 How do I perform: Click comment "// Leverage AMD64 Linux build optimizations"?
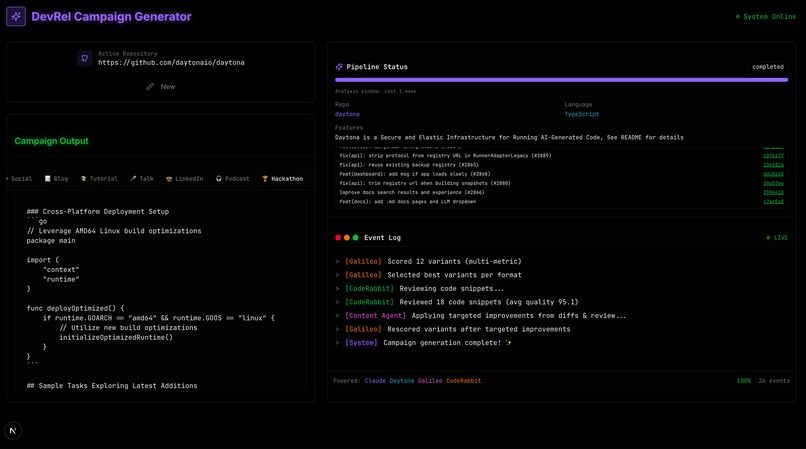pyautogui.click(x=114, y=231)
